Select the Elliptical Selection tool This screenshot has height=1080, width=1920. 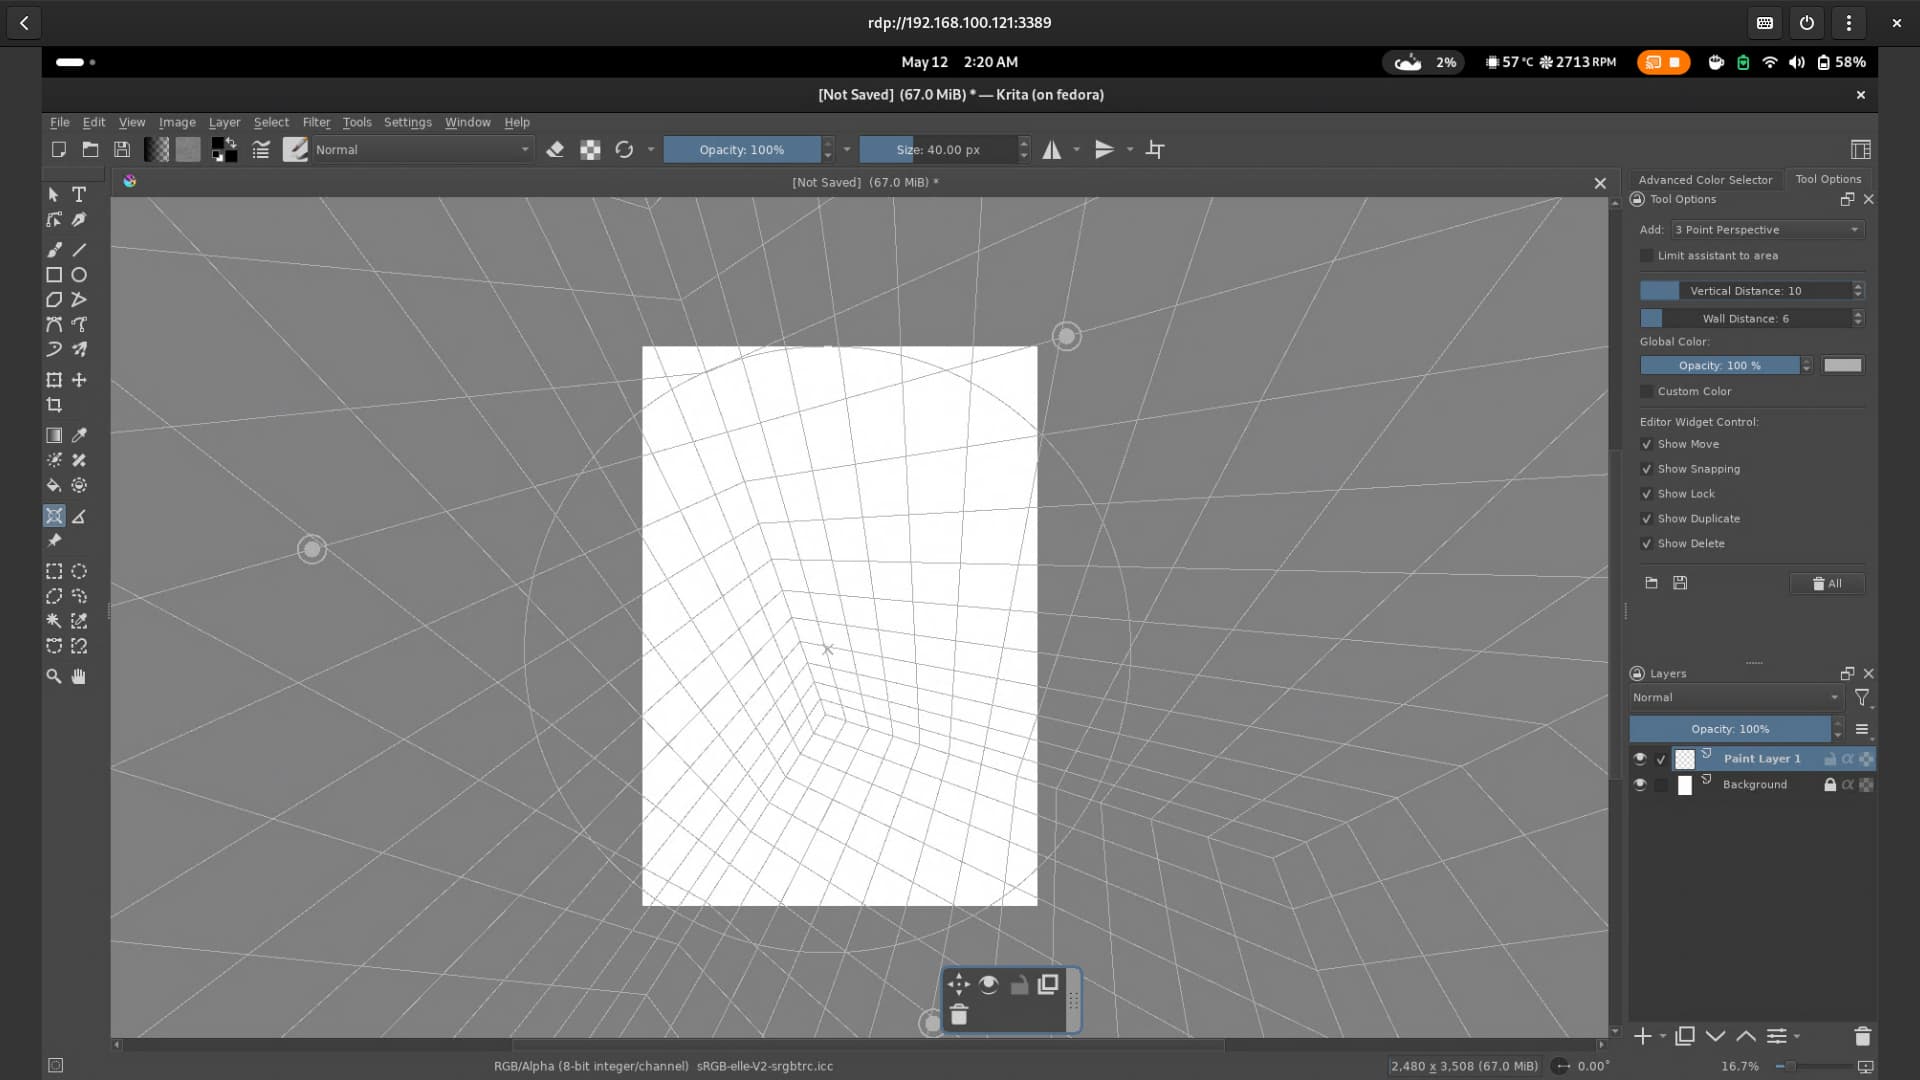(79, 571)
